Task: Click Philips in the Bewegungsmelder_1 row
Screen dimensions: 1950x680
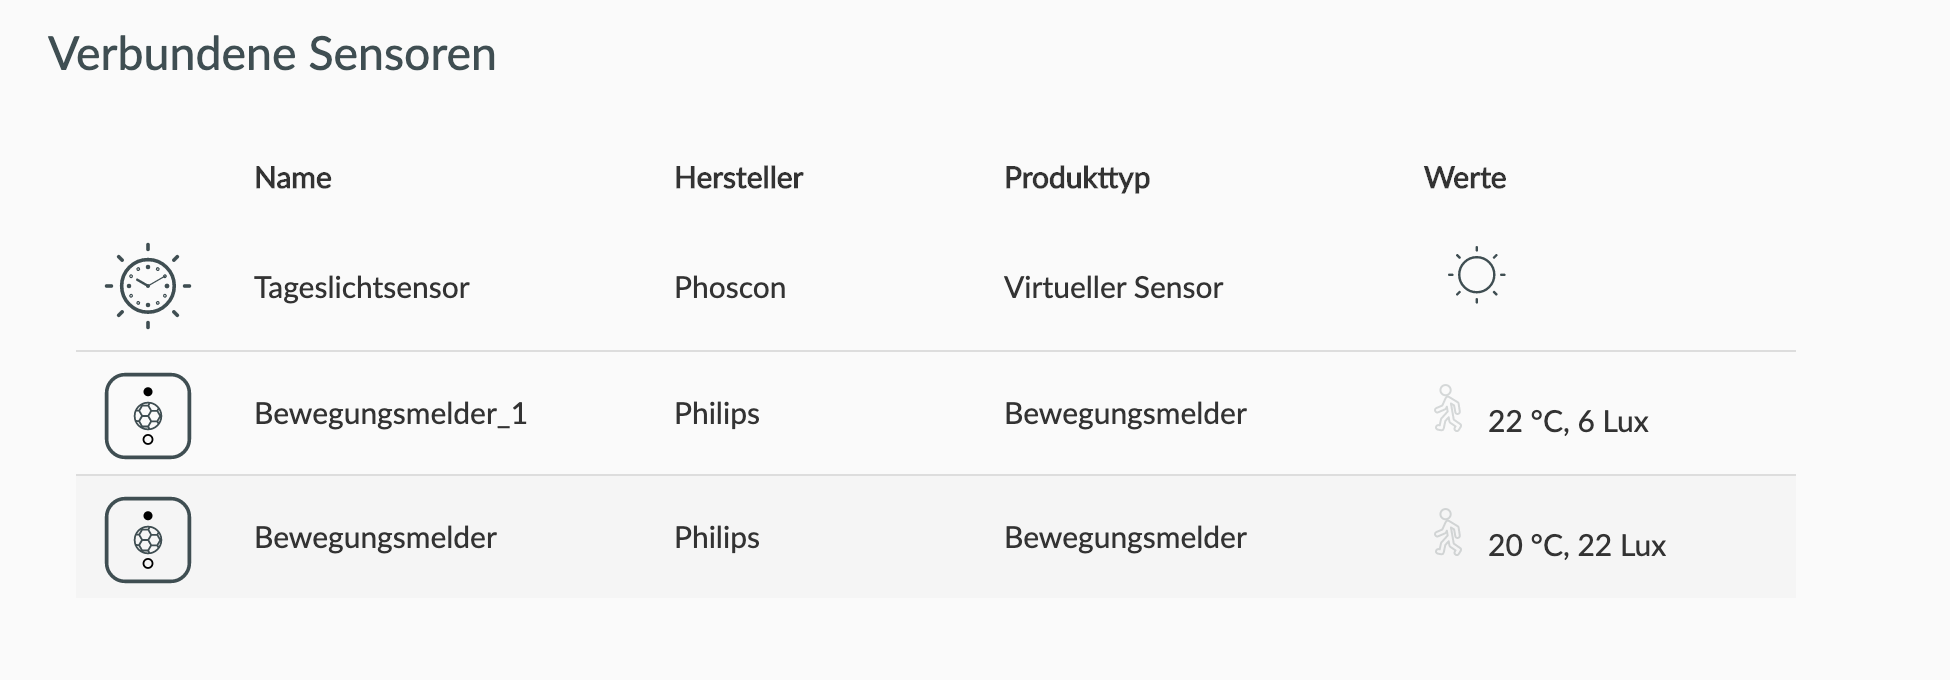Action: (717, 414)
